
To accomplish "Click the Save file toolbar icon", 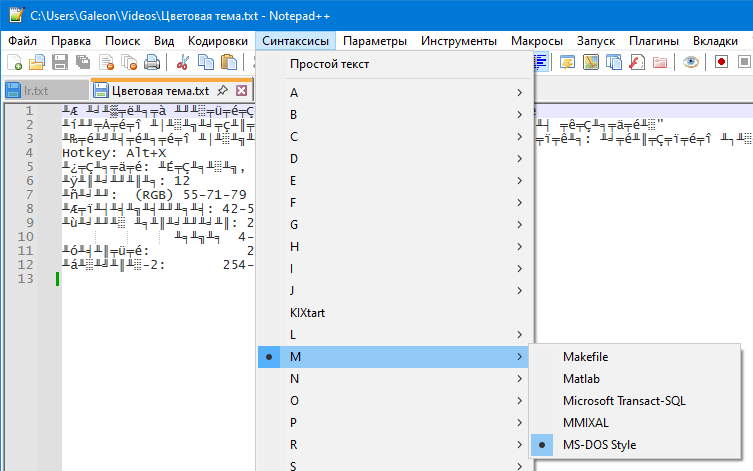I will 59,62.
